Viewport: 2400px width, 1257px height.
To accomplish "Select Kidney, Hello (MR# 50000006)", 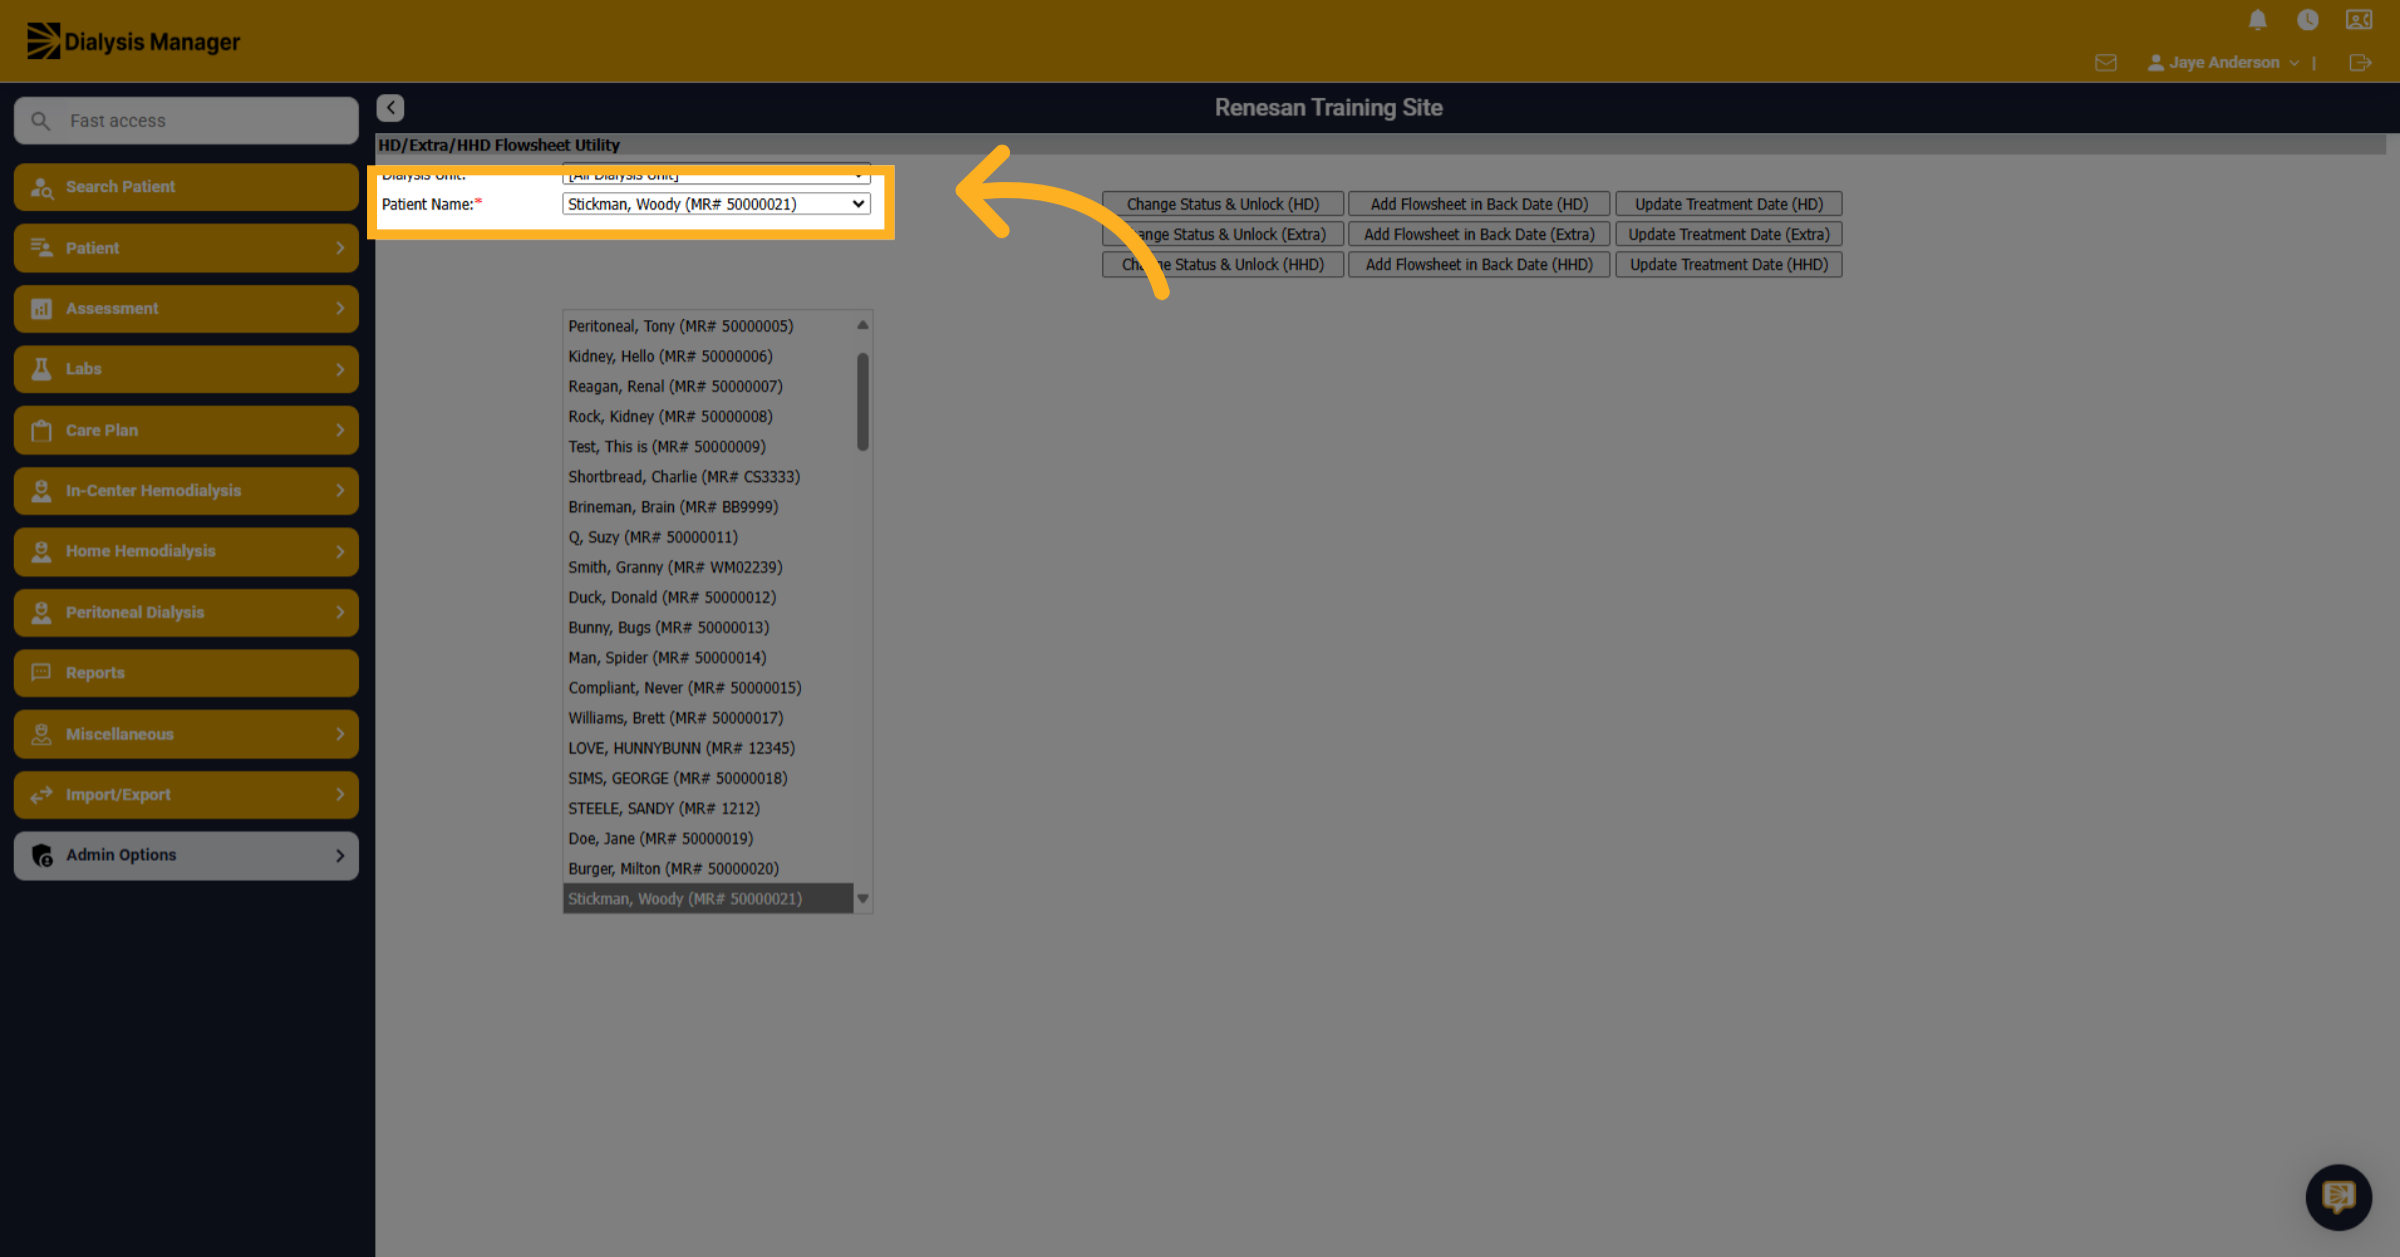I will pyautogui.click(x=708, y=356).
